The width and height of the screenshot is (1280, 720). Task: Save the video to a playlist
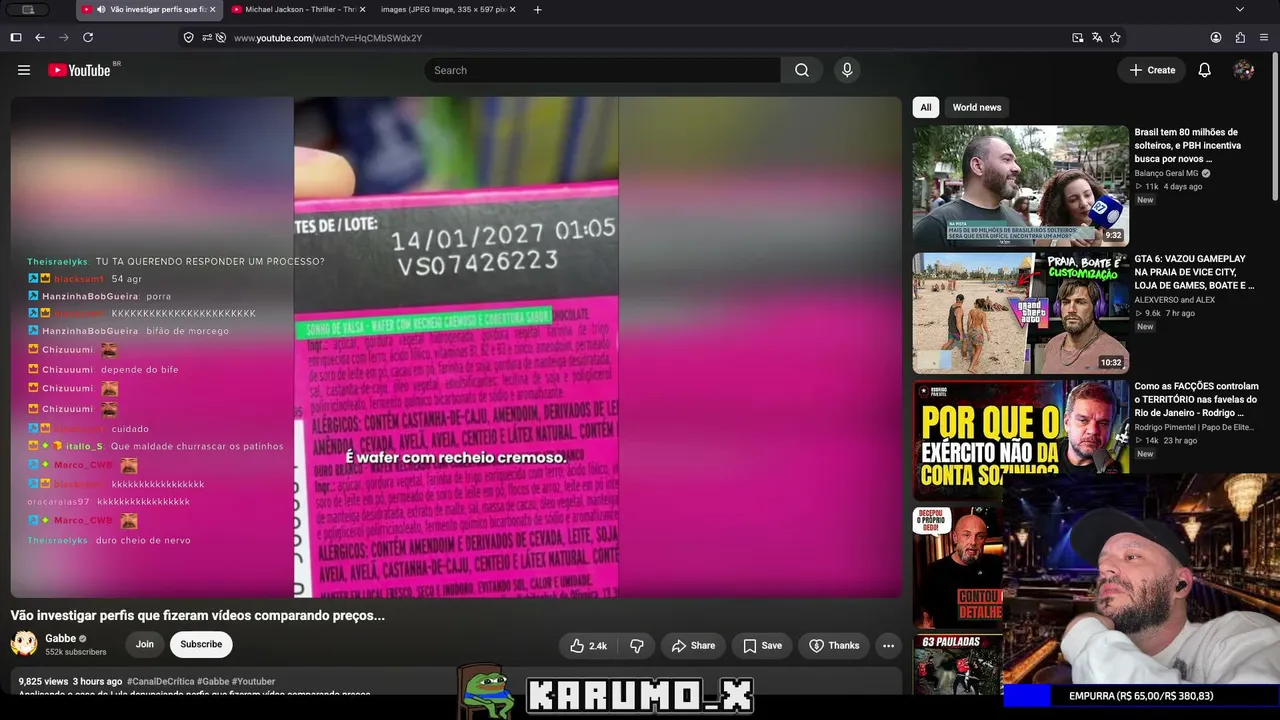(x=762, y=645)
